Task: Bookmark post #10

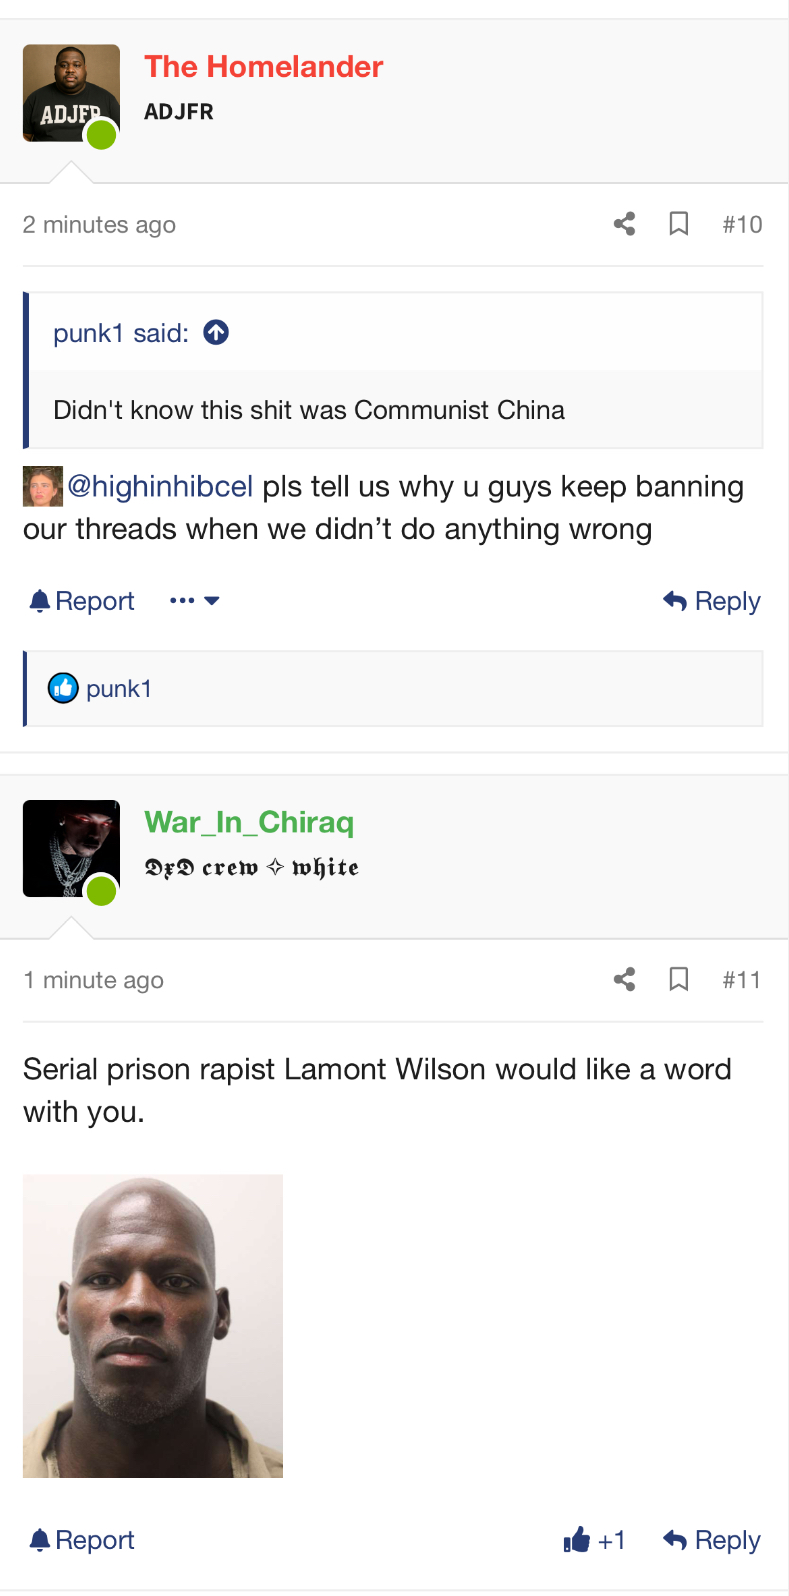Action: [x=679, y=224]
